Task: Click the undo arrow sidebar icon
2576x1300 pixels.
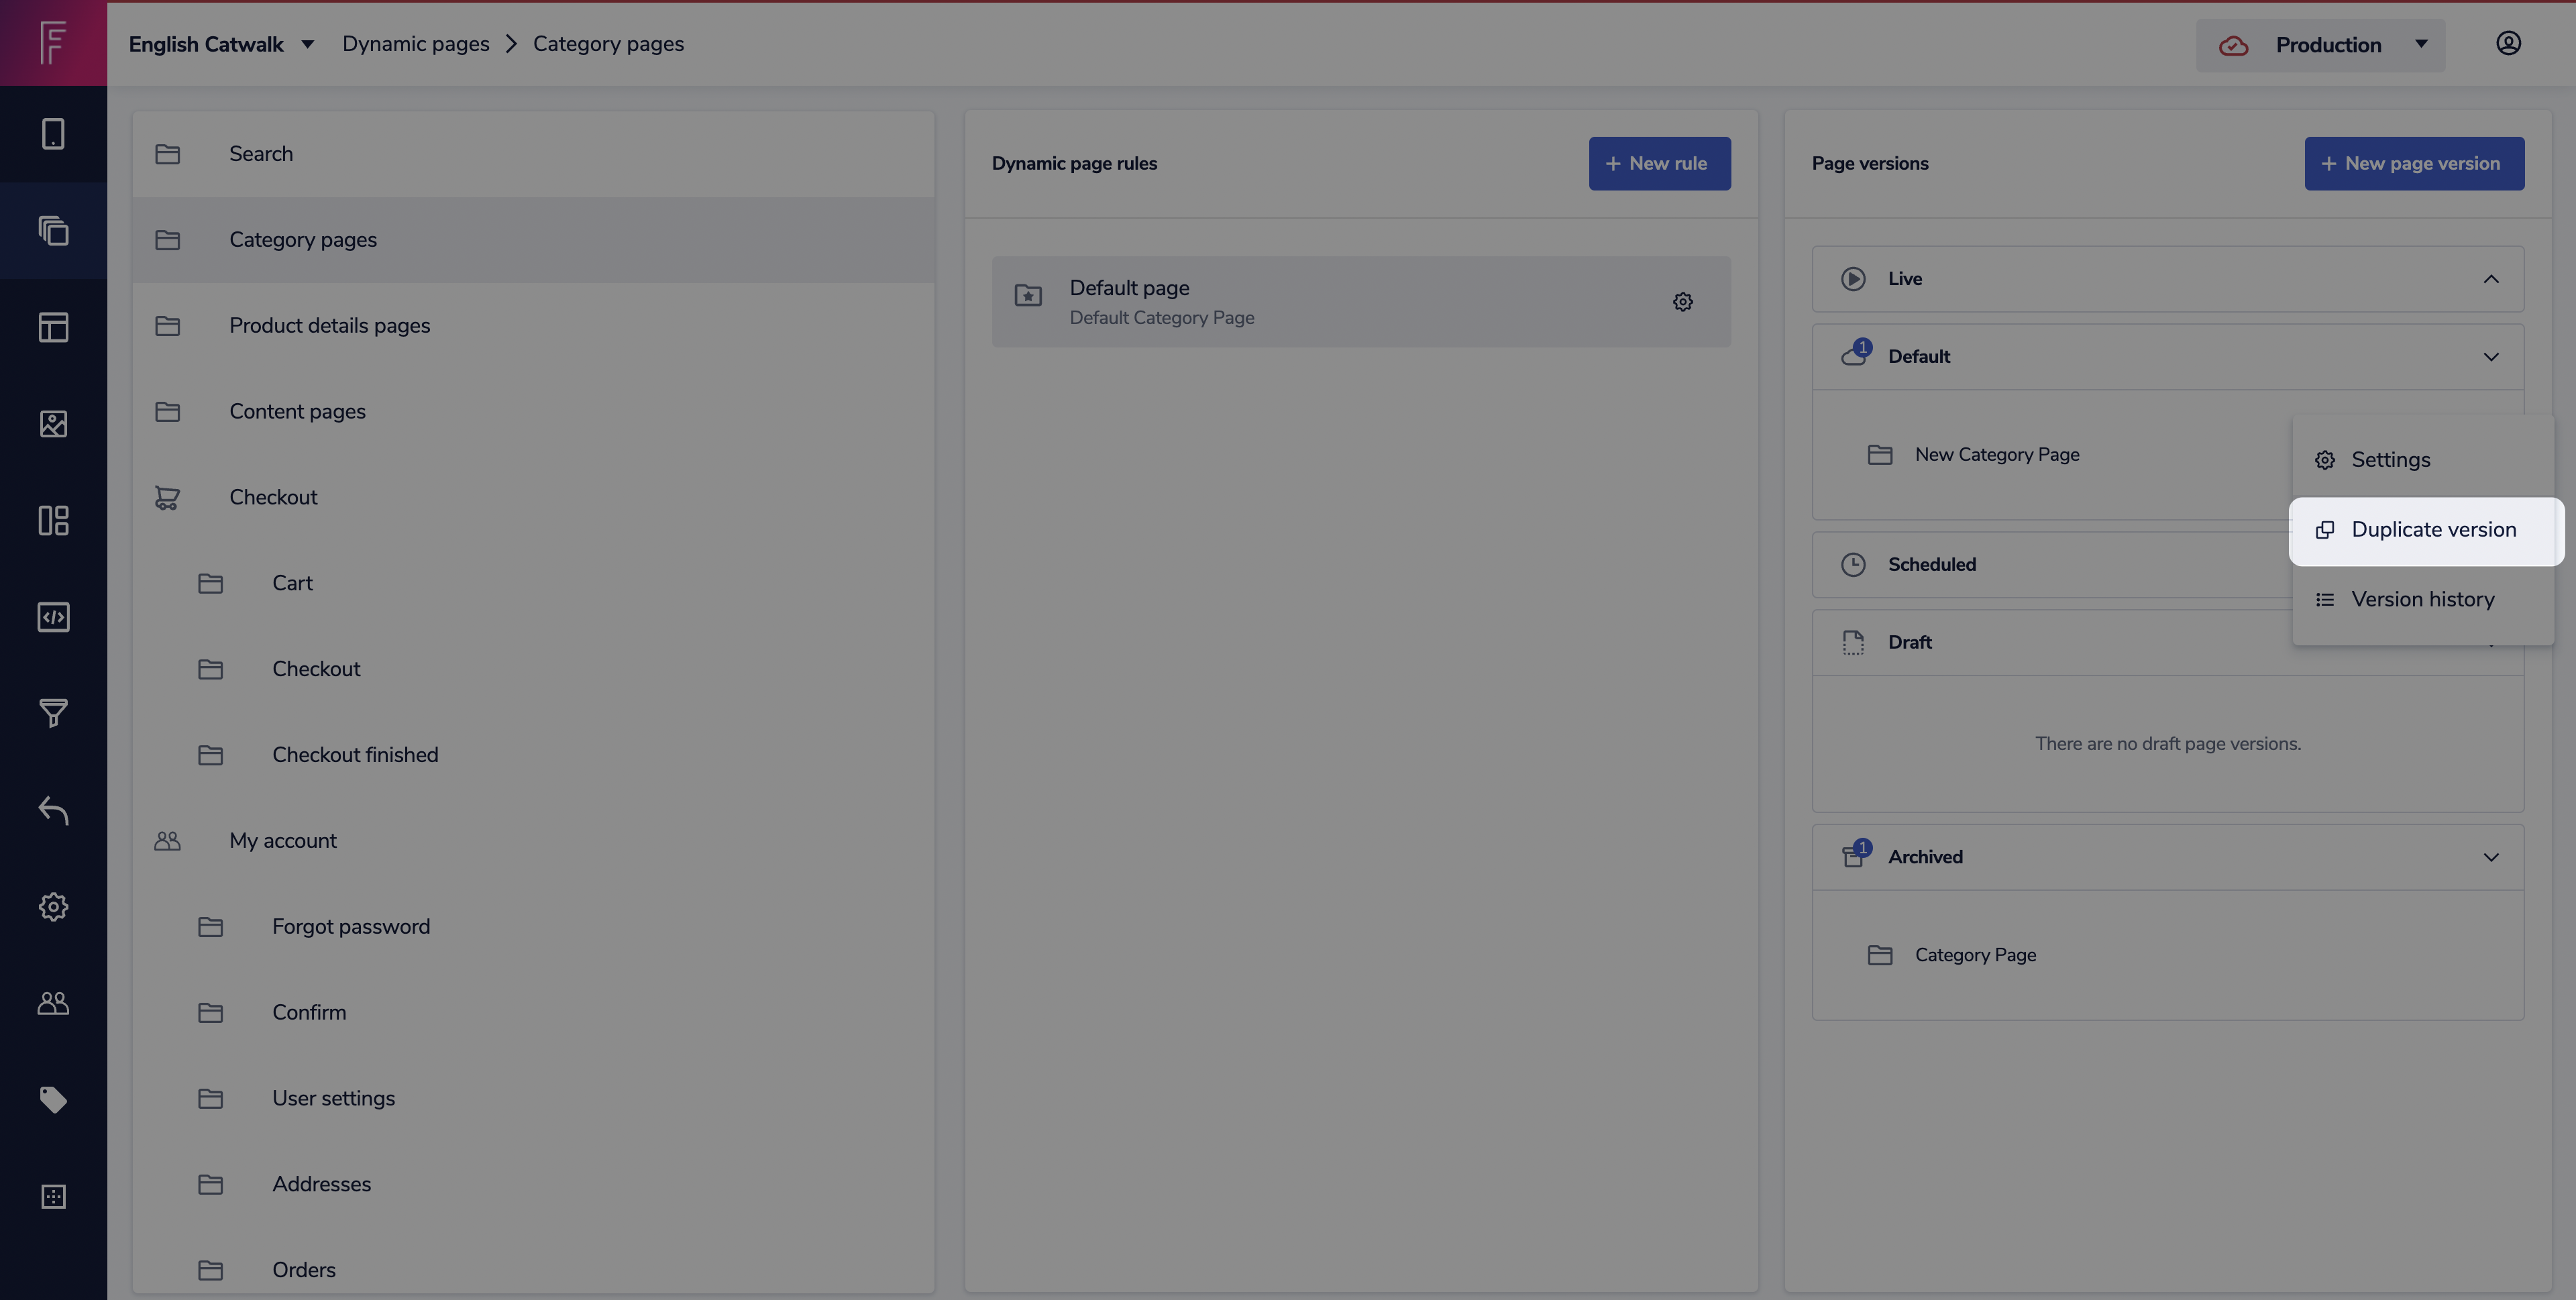Action: tap(53, 810)
